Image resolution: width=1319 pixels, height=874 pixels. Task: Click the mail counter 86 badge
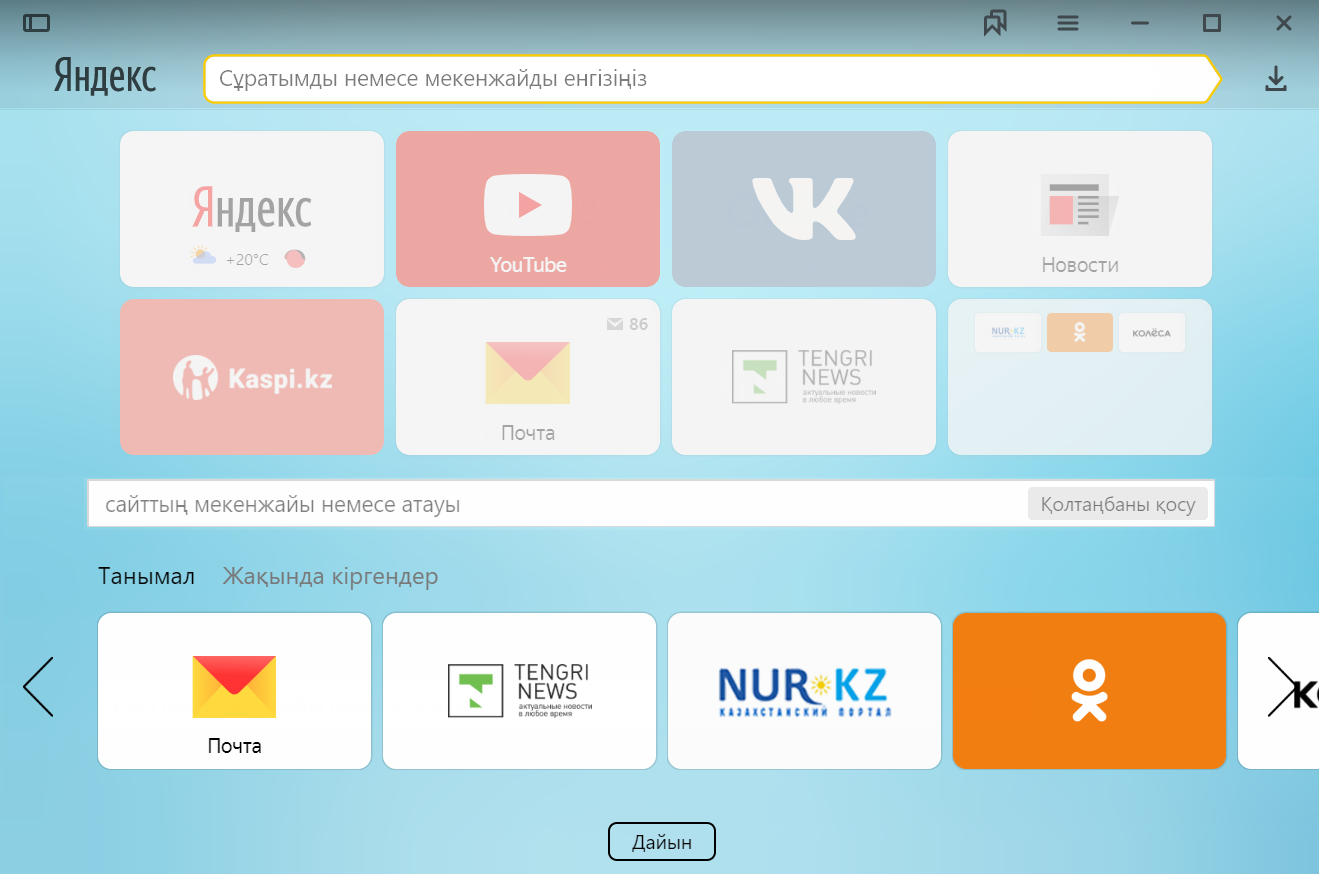(627, 324)
